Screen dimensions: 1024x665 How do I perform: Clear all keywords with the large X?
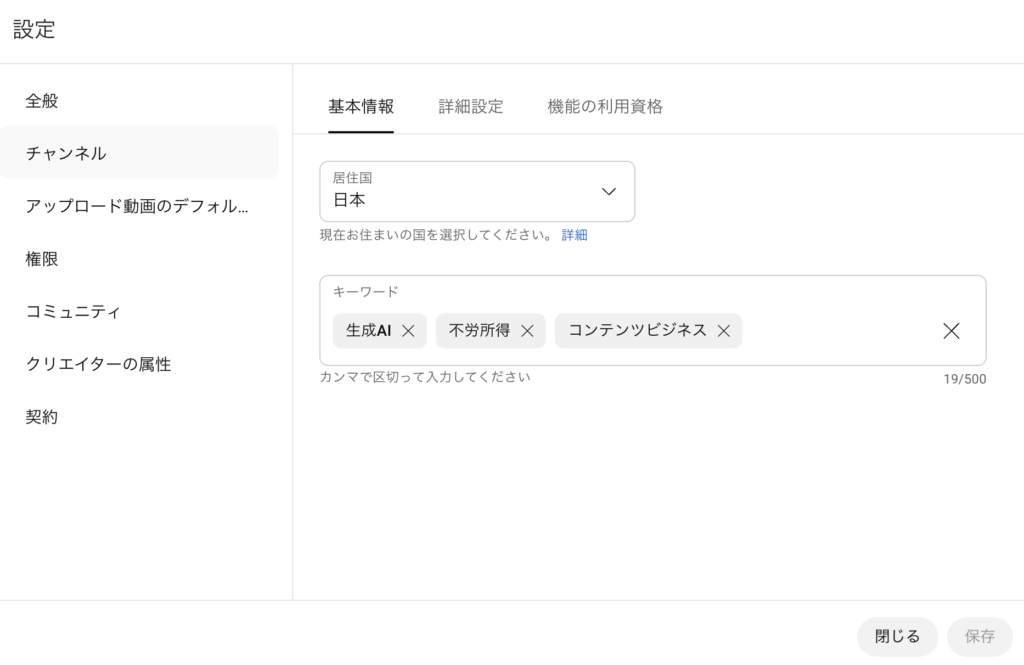pyautogui.click(x=951, y=331)
